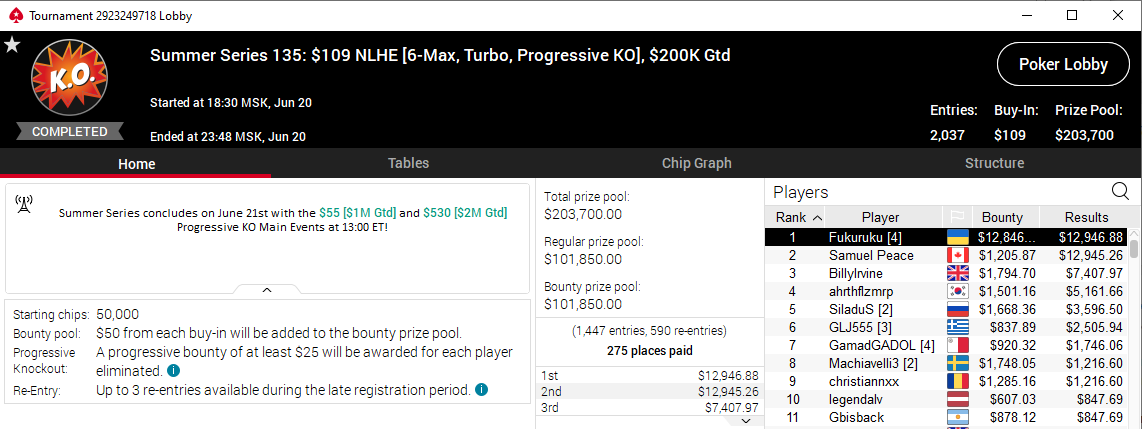
Task: Sort players by flag column
Action: [x=957, y=217]
